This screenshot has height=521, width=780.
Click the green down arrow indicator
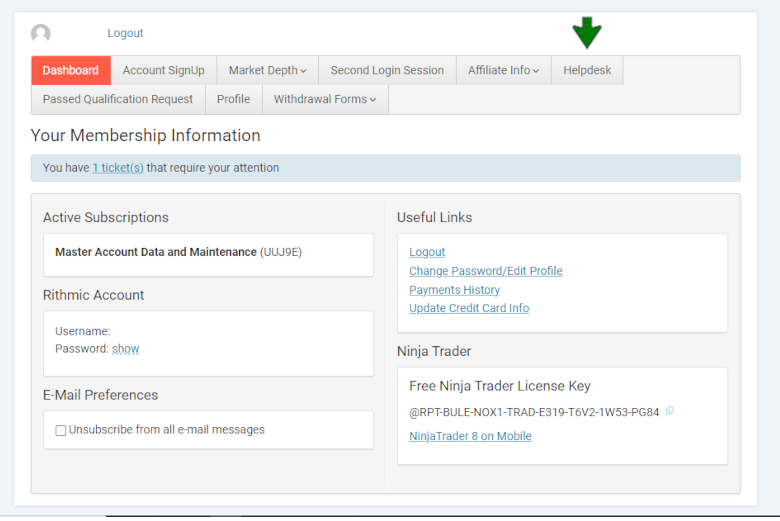[x=587, y=32]
